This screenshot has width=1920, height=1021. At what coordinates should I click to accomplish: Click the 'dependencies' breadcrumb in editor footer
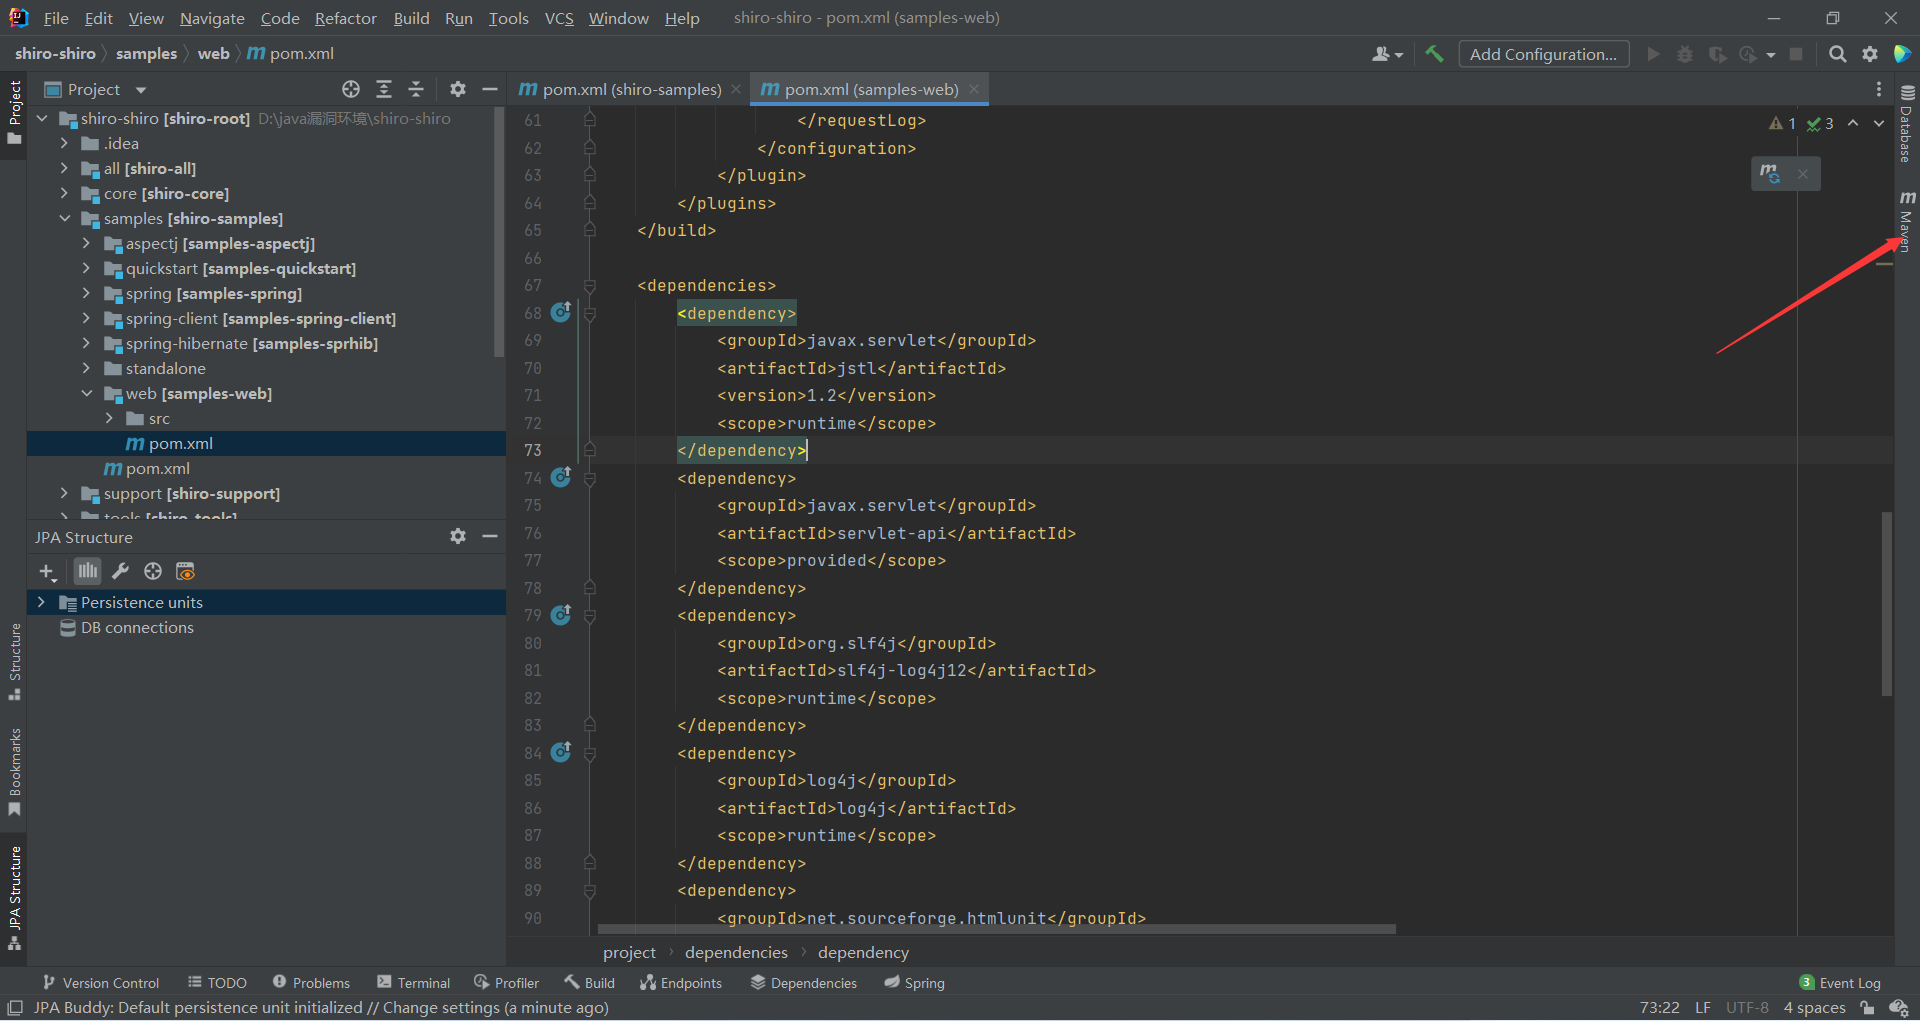tap(736, 952)
